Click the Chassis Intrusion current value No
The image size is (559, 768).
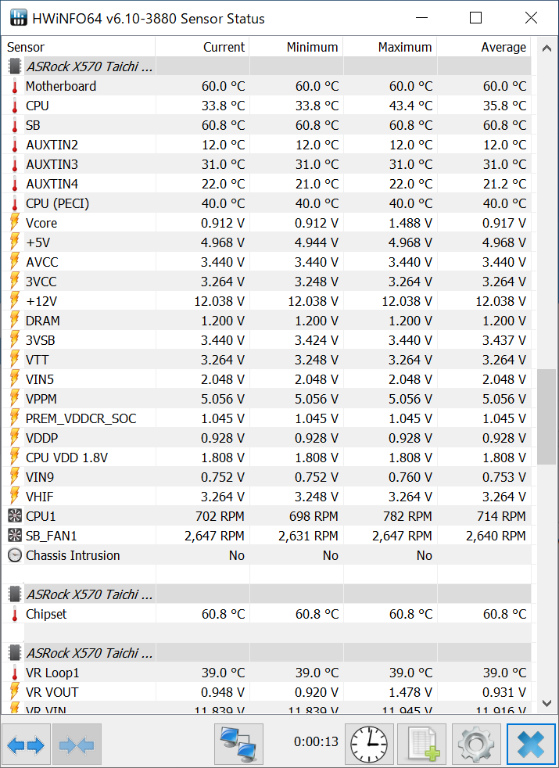click(237, 555)
